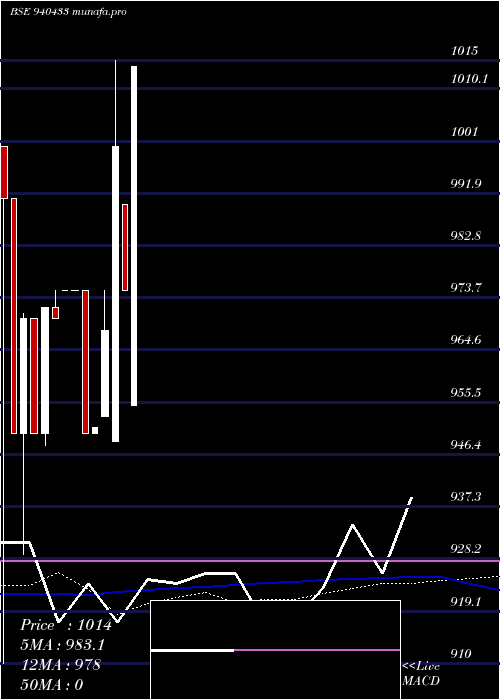This screenshot has height=700, width=500.
Task: Click the '12MA : 978' readout
Action: click(60, 665)
